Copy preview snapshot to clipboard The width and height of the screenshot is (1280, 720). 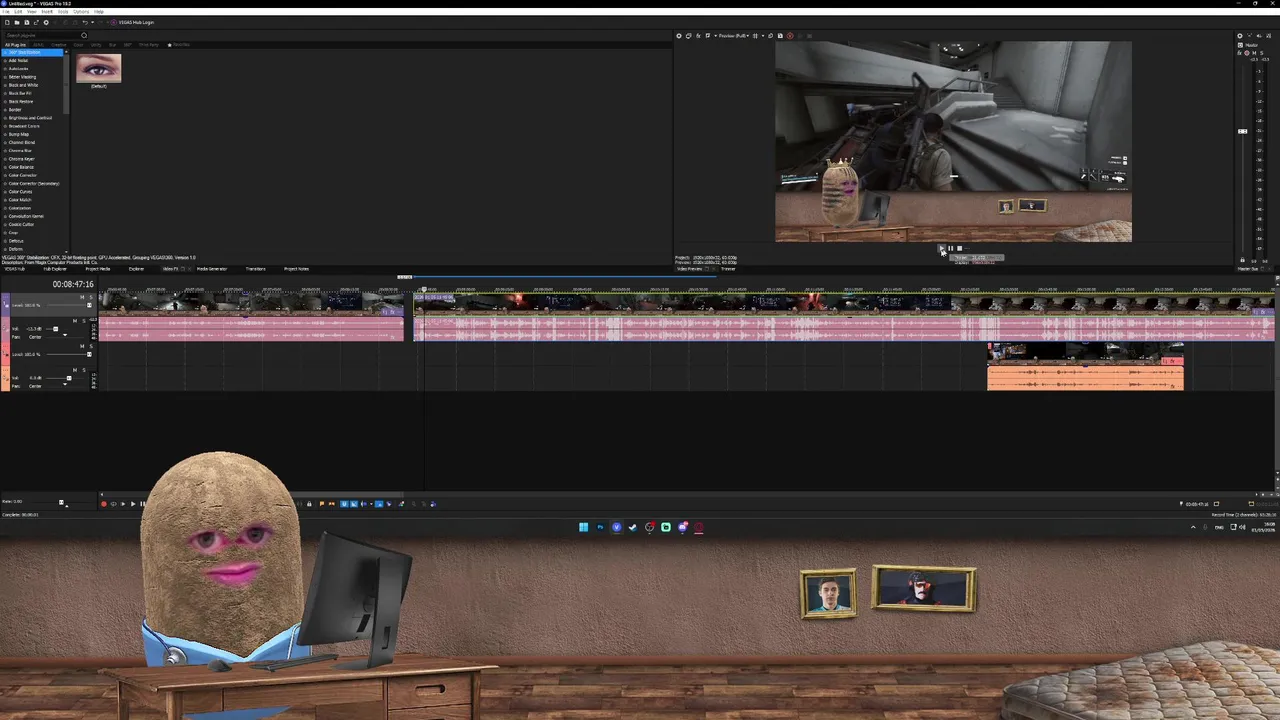pyautogui.click(x=770, y=36)
